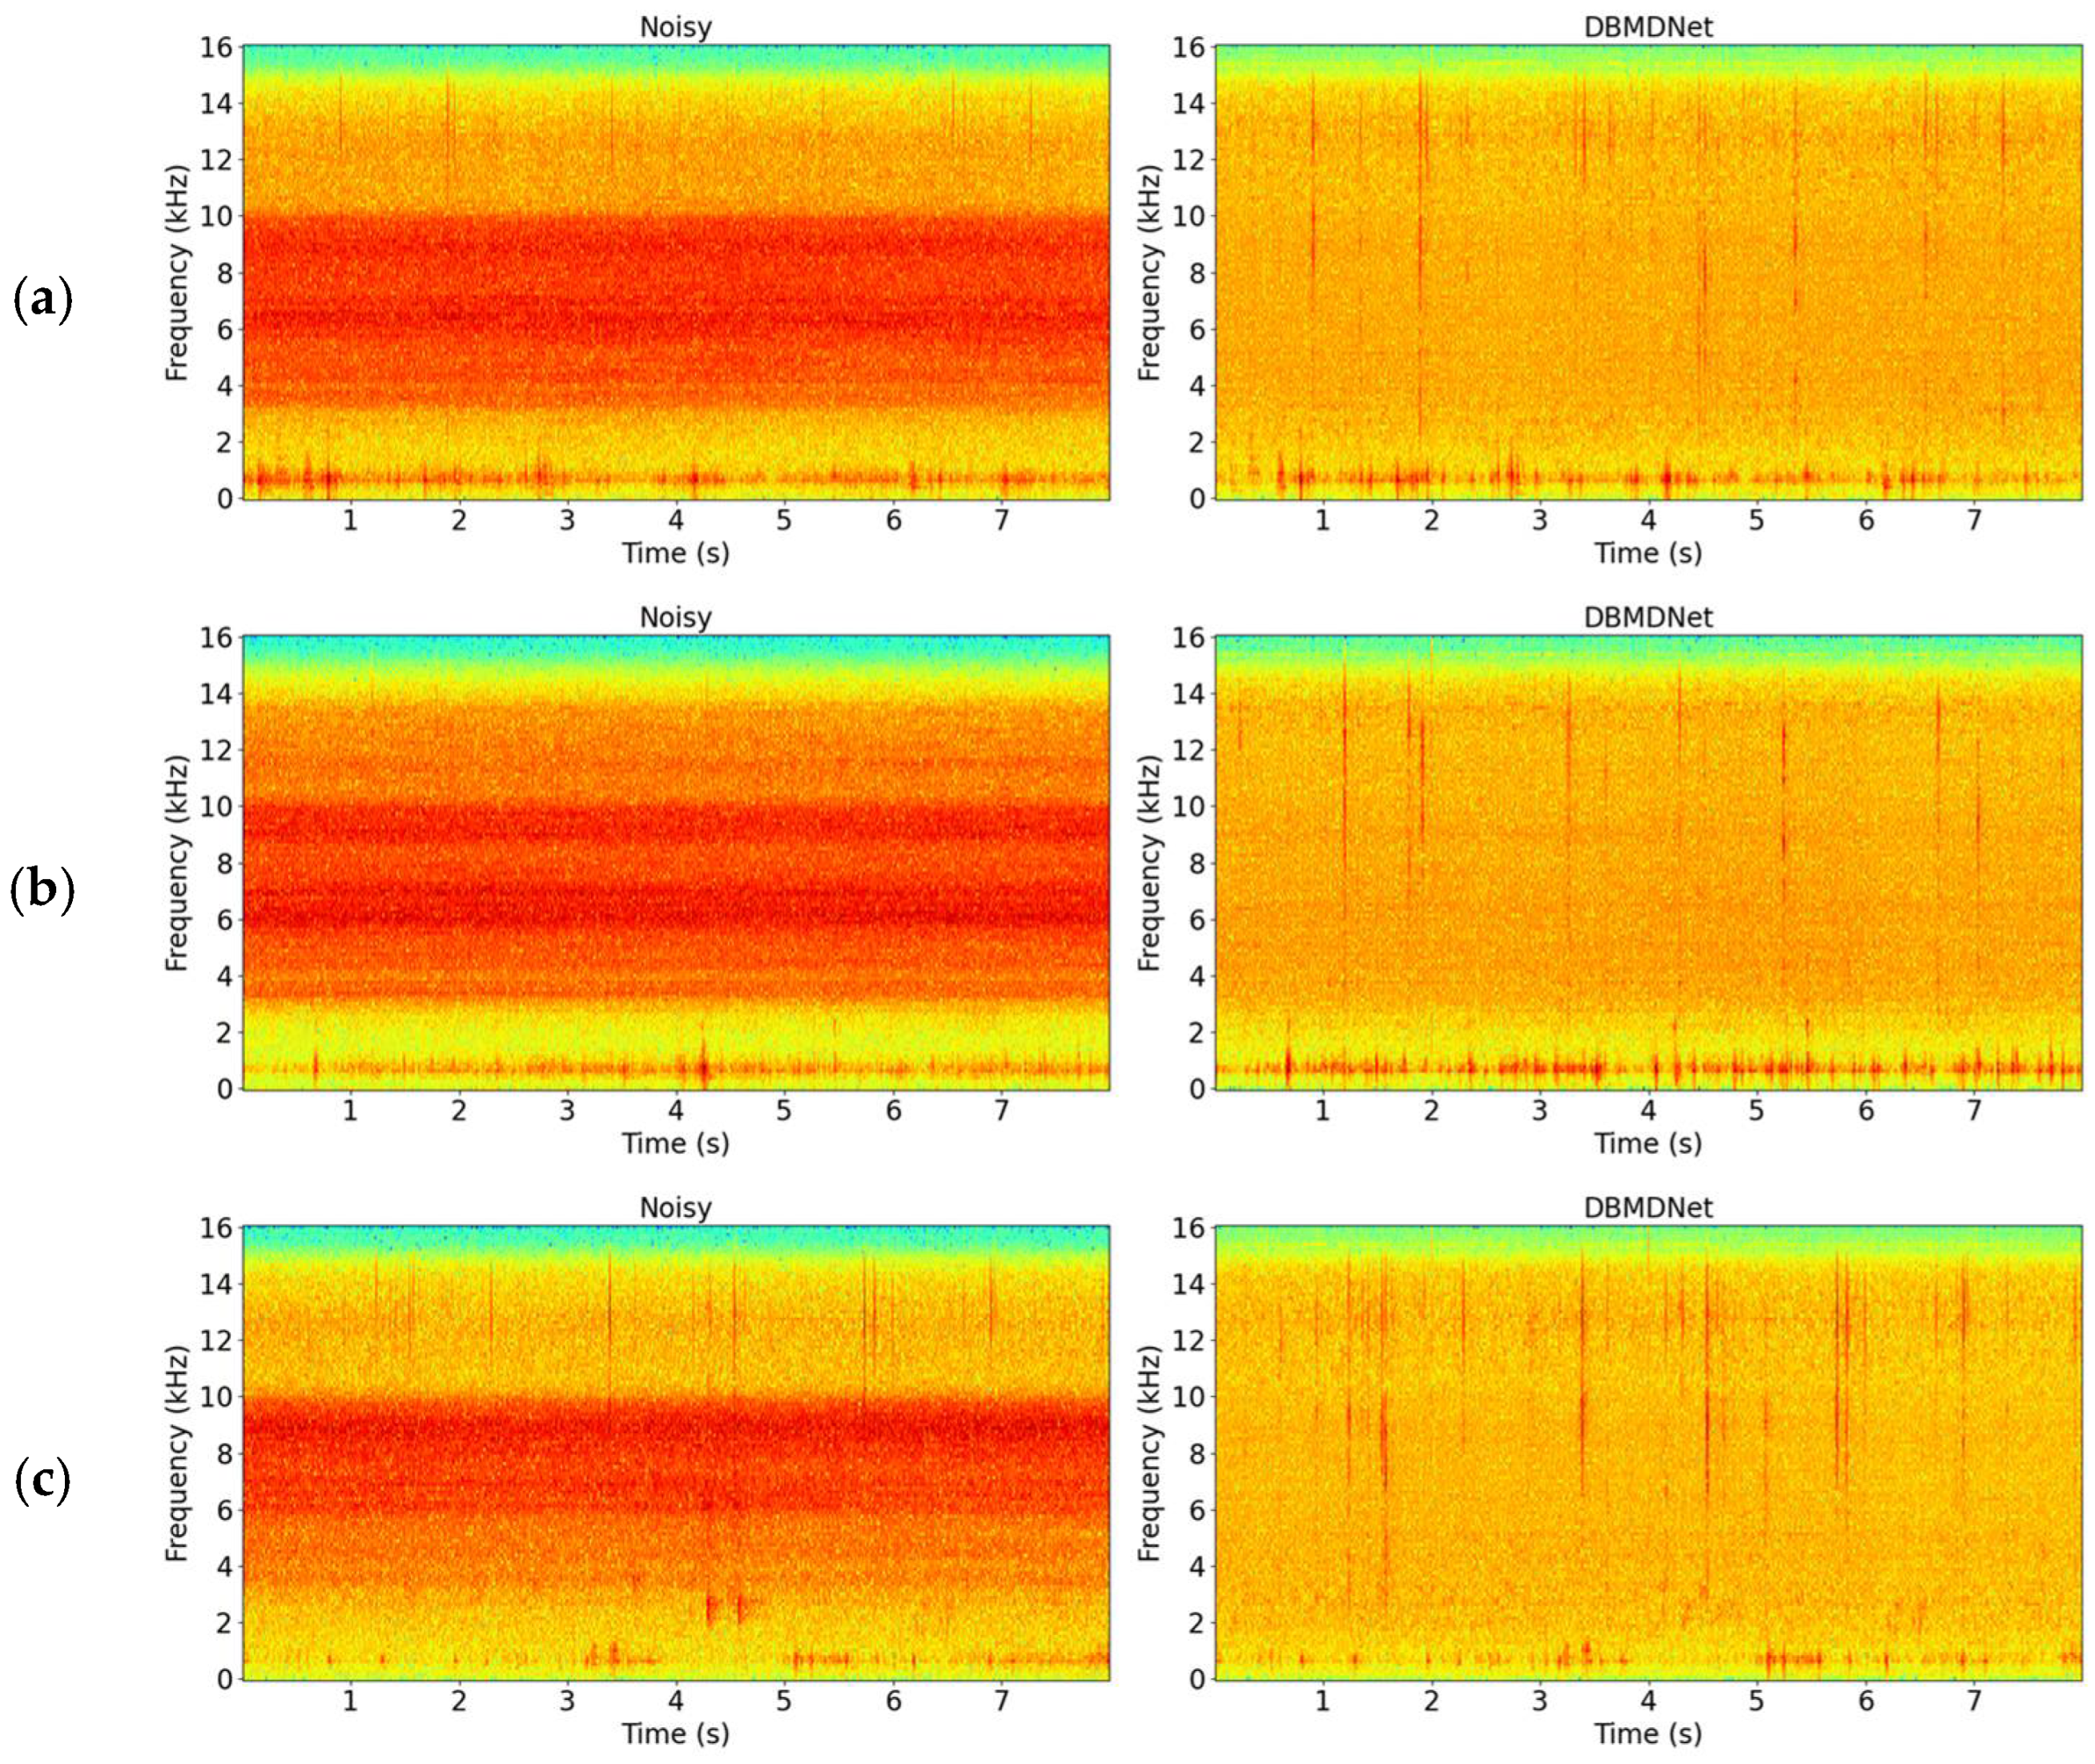Screen dimensions: 2095x1764
Task: Click the (c) row label
Action: [43, 1480]
